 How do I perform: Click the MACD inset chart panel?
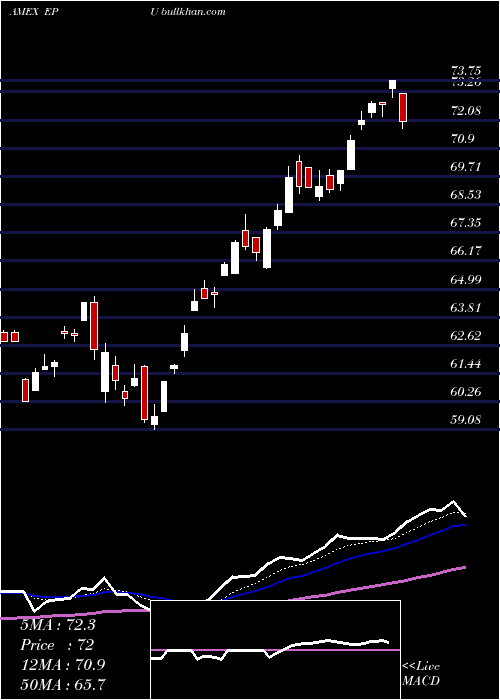[275, 650]
